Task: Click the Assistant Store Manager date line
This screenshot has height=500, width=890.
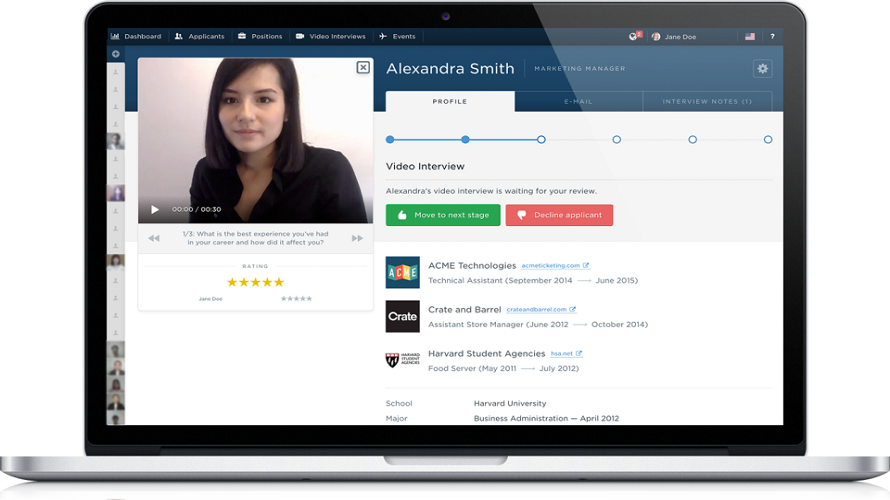Action: (538, 325)
